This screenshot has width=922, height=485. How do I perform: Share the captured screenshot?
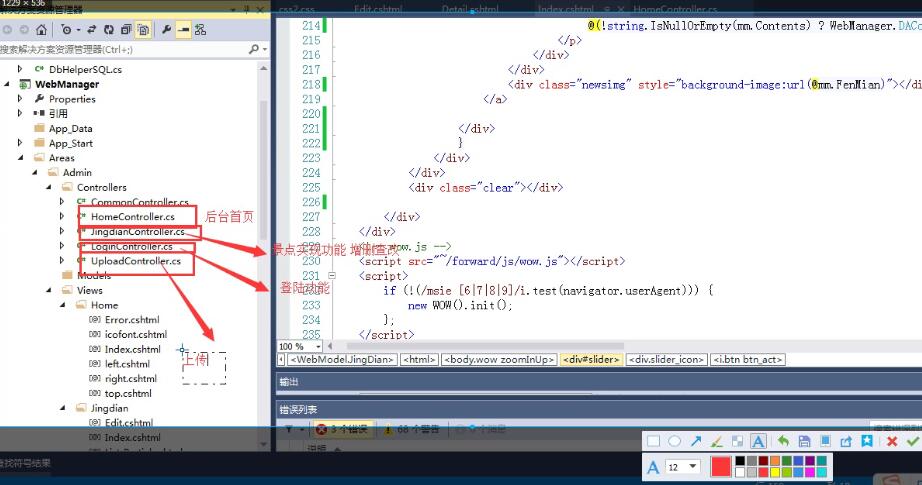tap(846, 441)
